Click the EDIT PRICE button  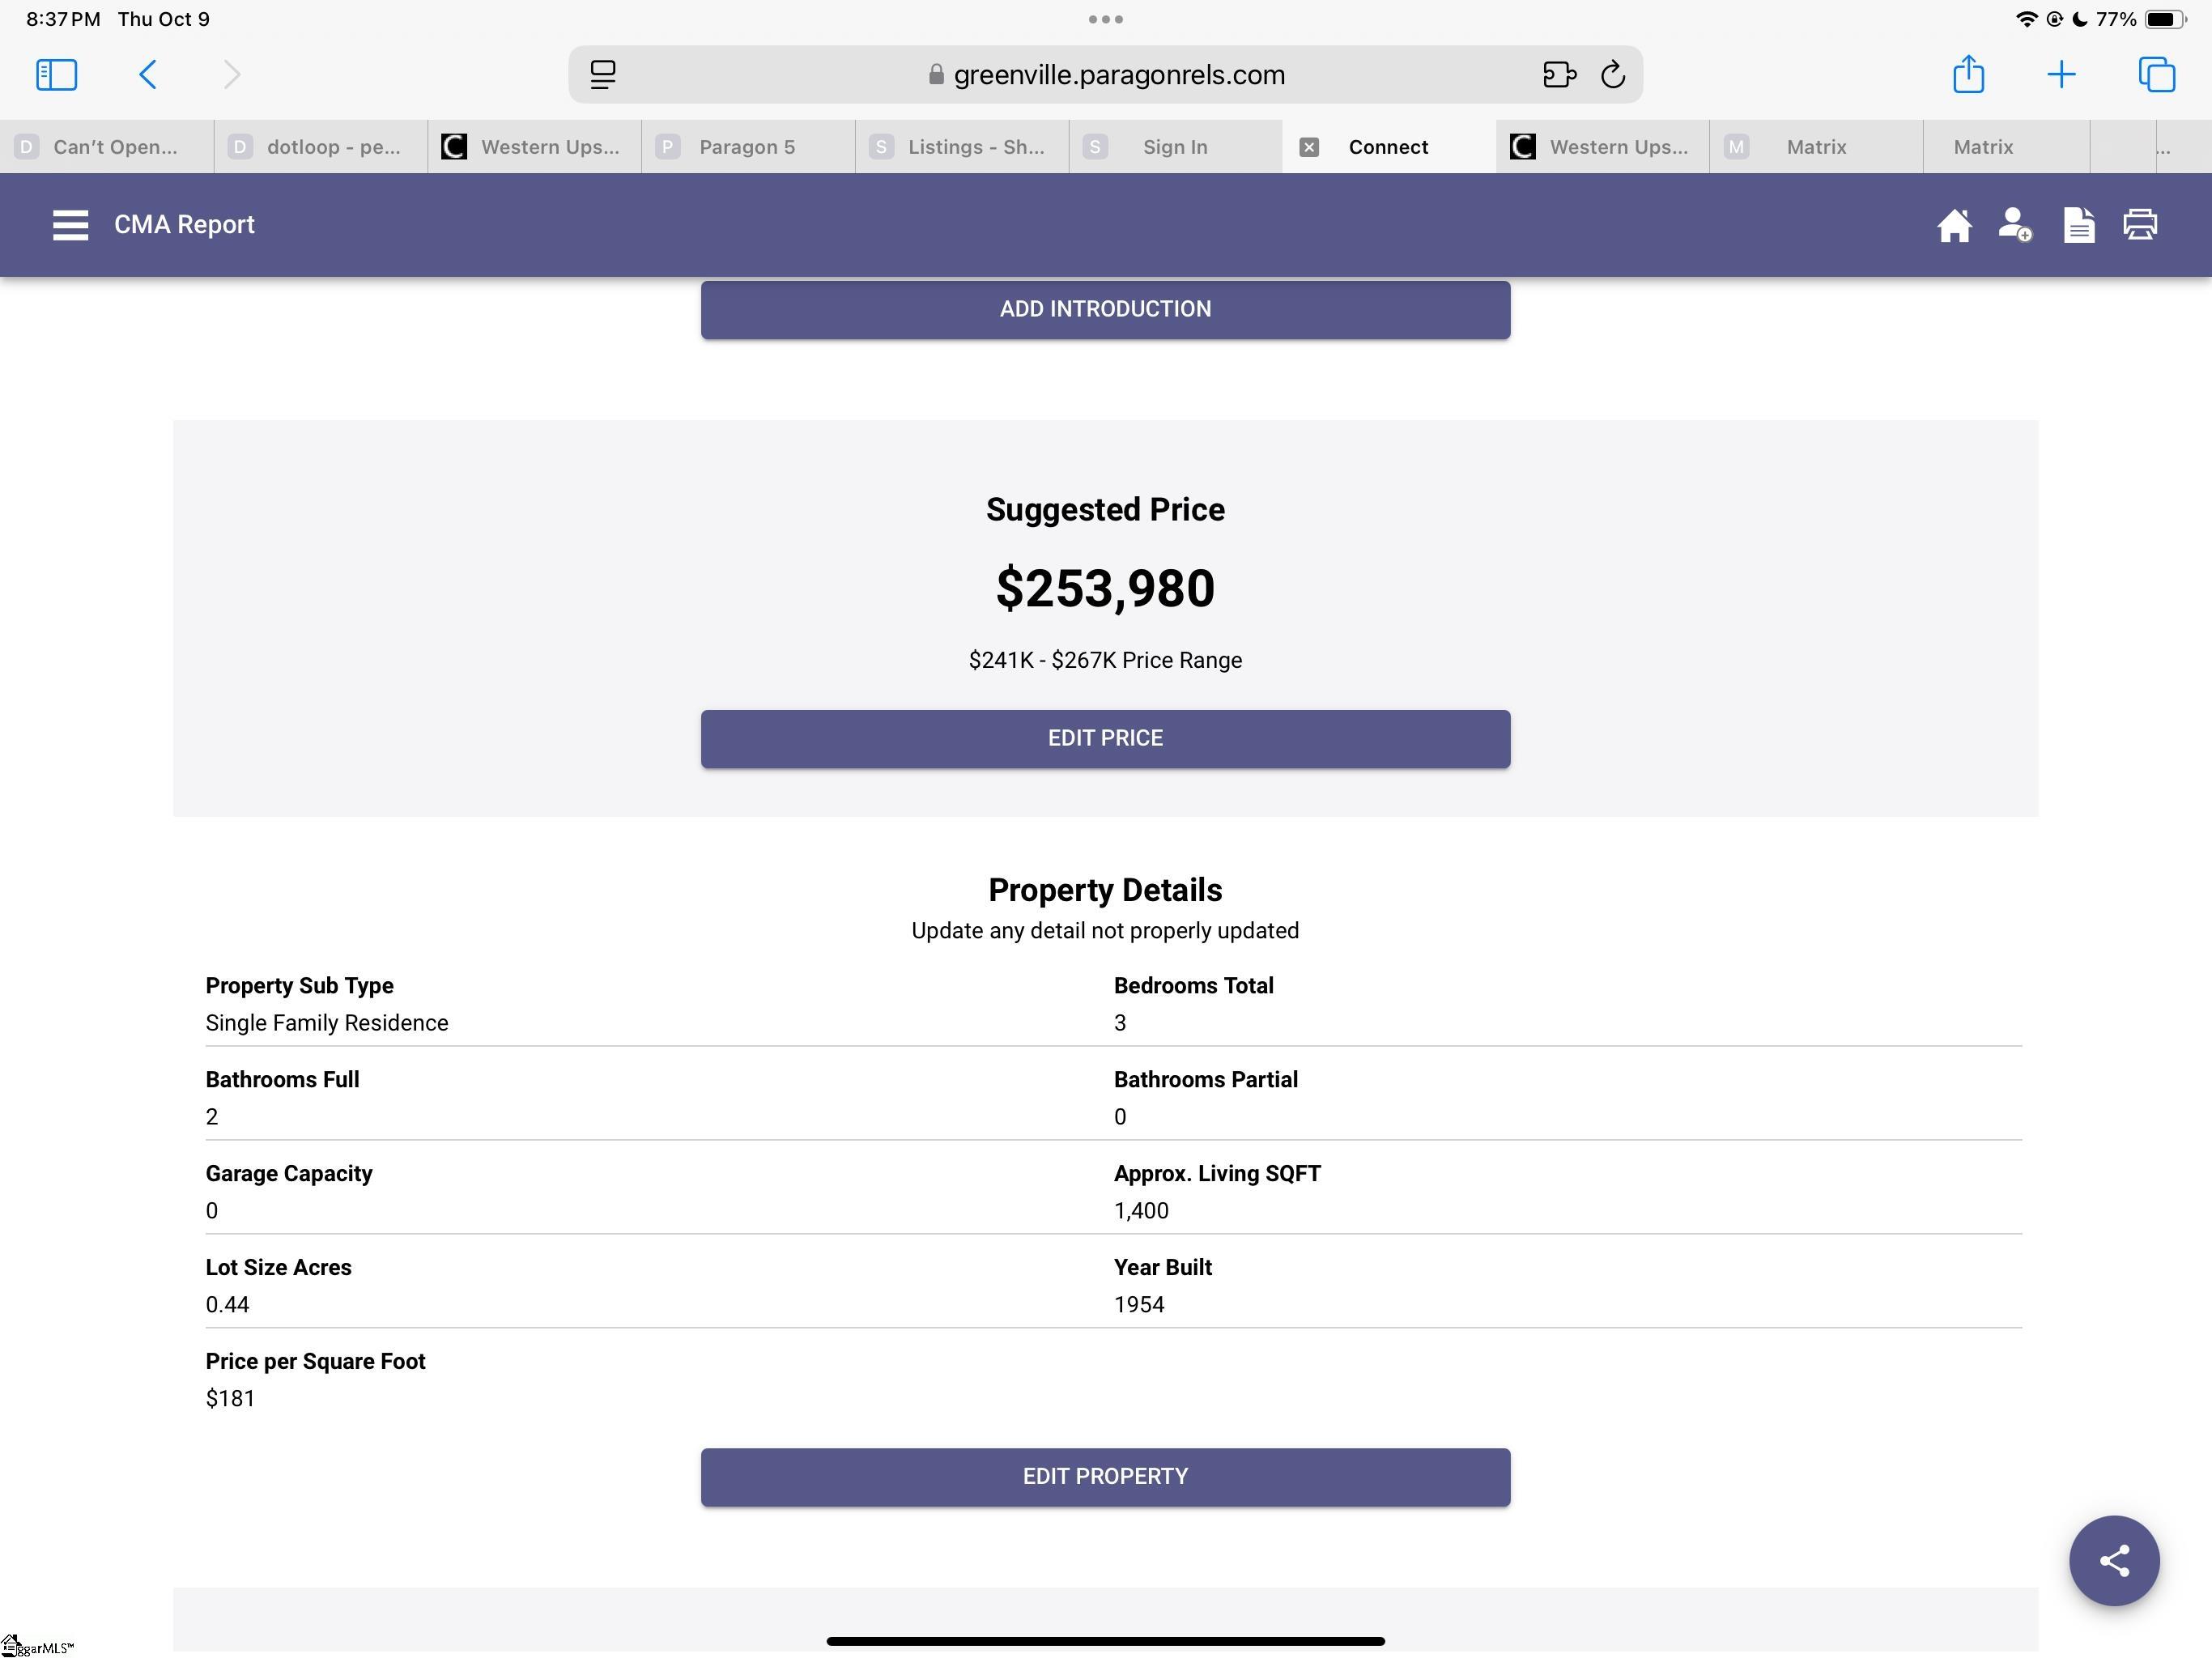1105,739
